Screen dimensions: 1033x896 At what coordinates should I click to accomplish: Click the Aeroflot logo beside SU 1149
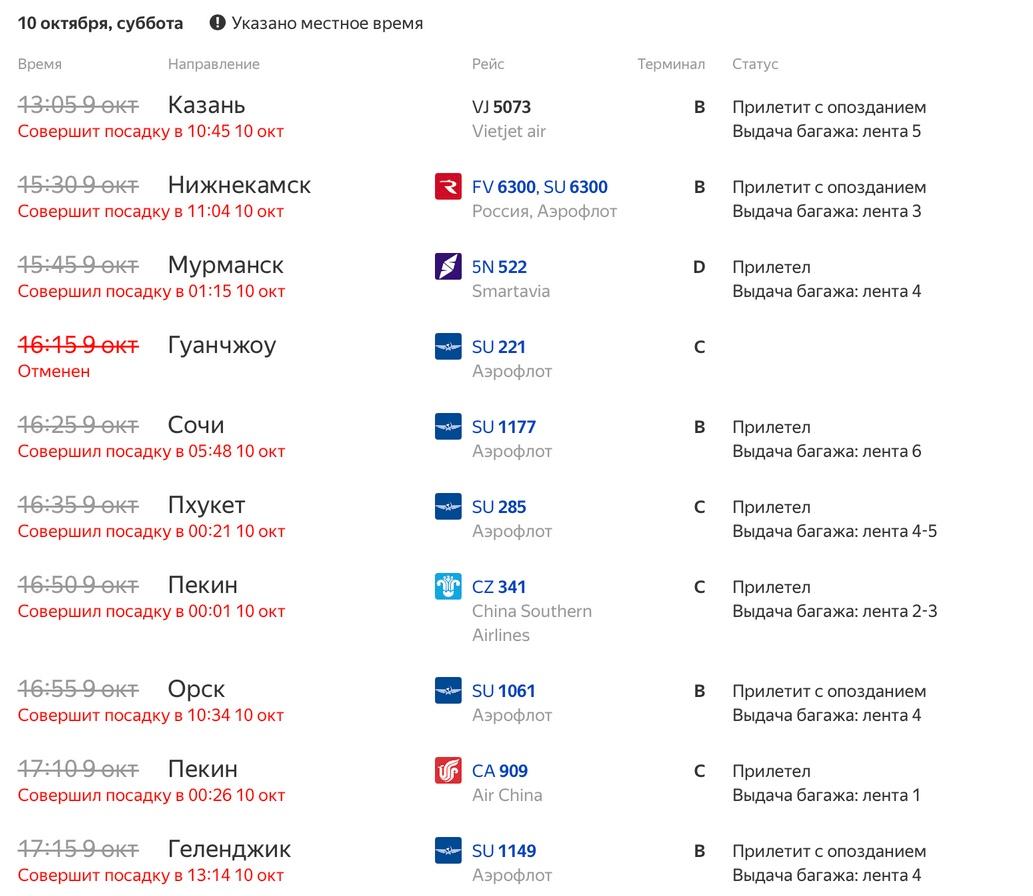(x=448, y=851)
